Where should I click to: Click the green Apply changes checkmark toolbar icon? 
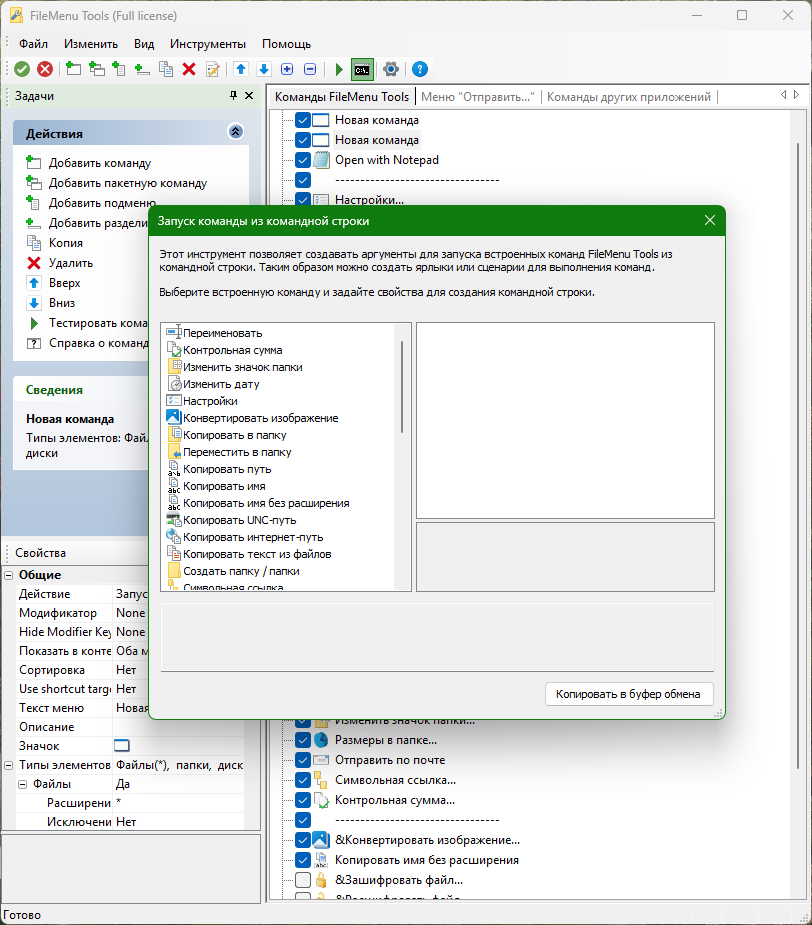[22, 69]
